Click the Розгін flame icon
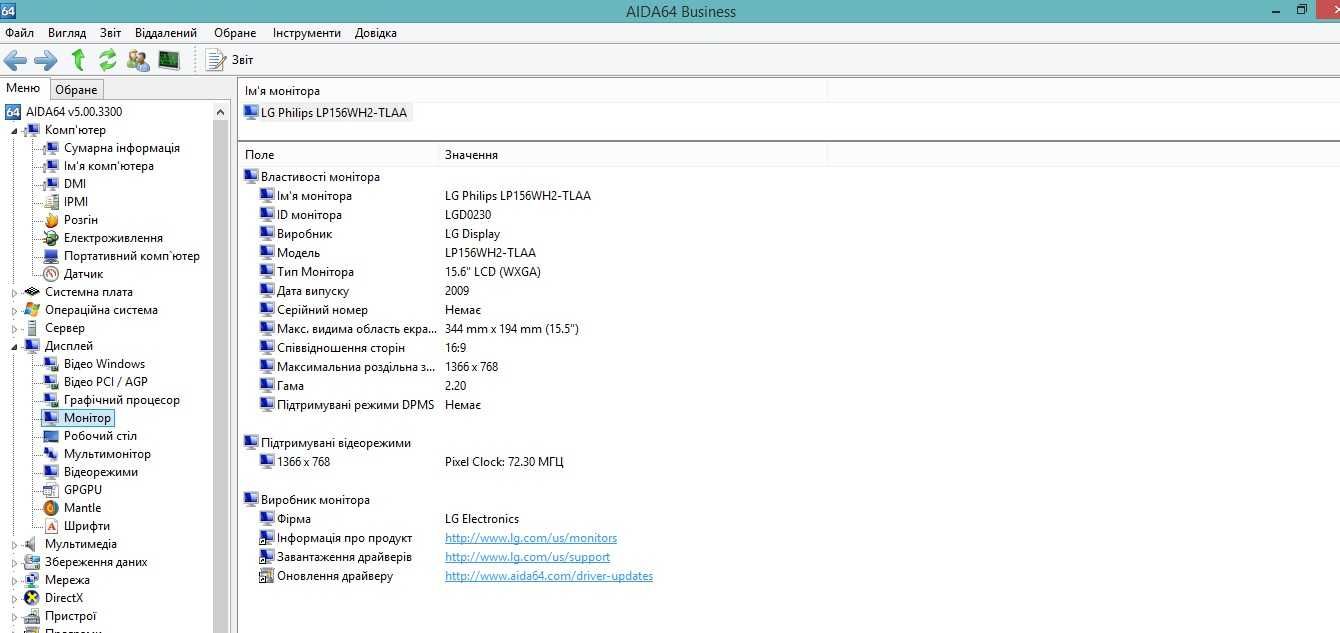 click(x=51, y=220)
